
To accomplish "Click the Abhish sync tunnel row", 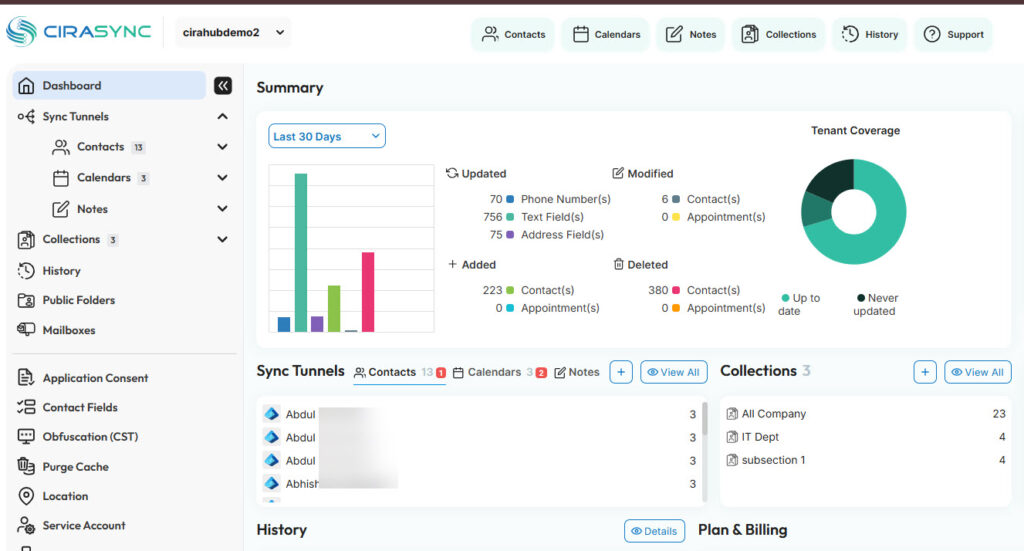I will click(x=480, y=484).
